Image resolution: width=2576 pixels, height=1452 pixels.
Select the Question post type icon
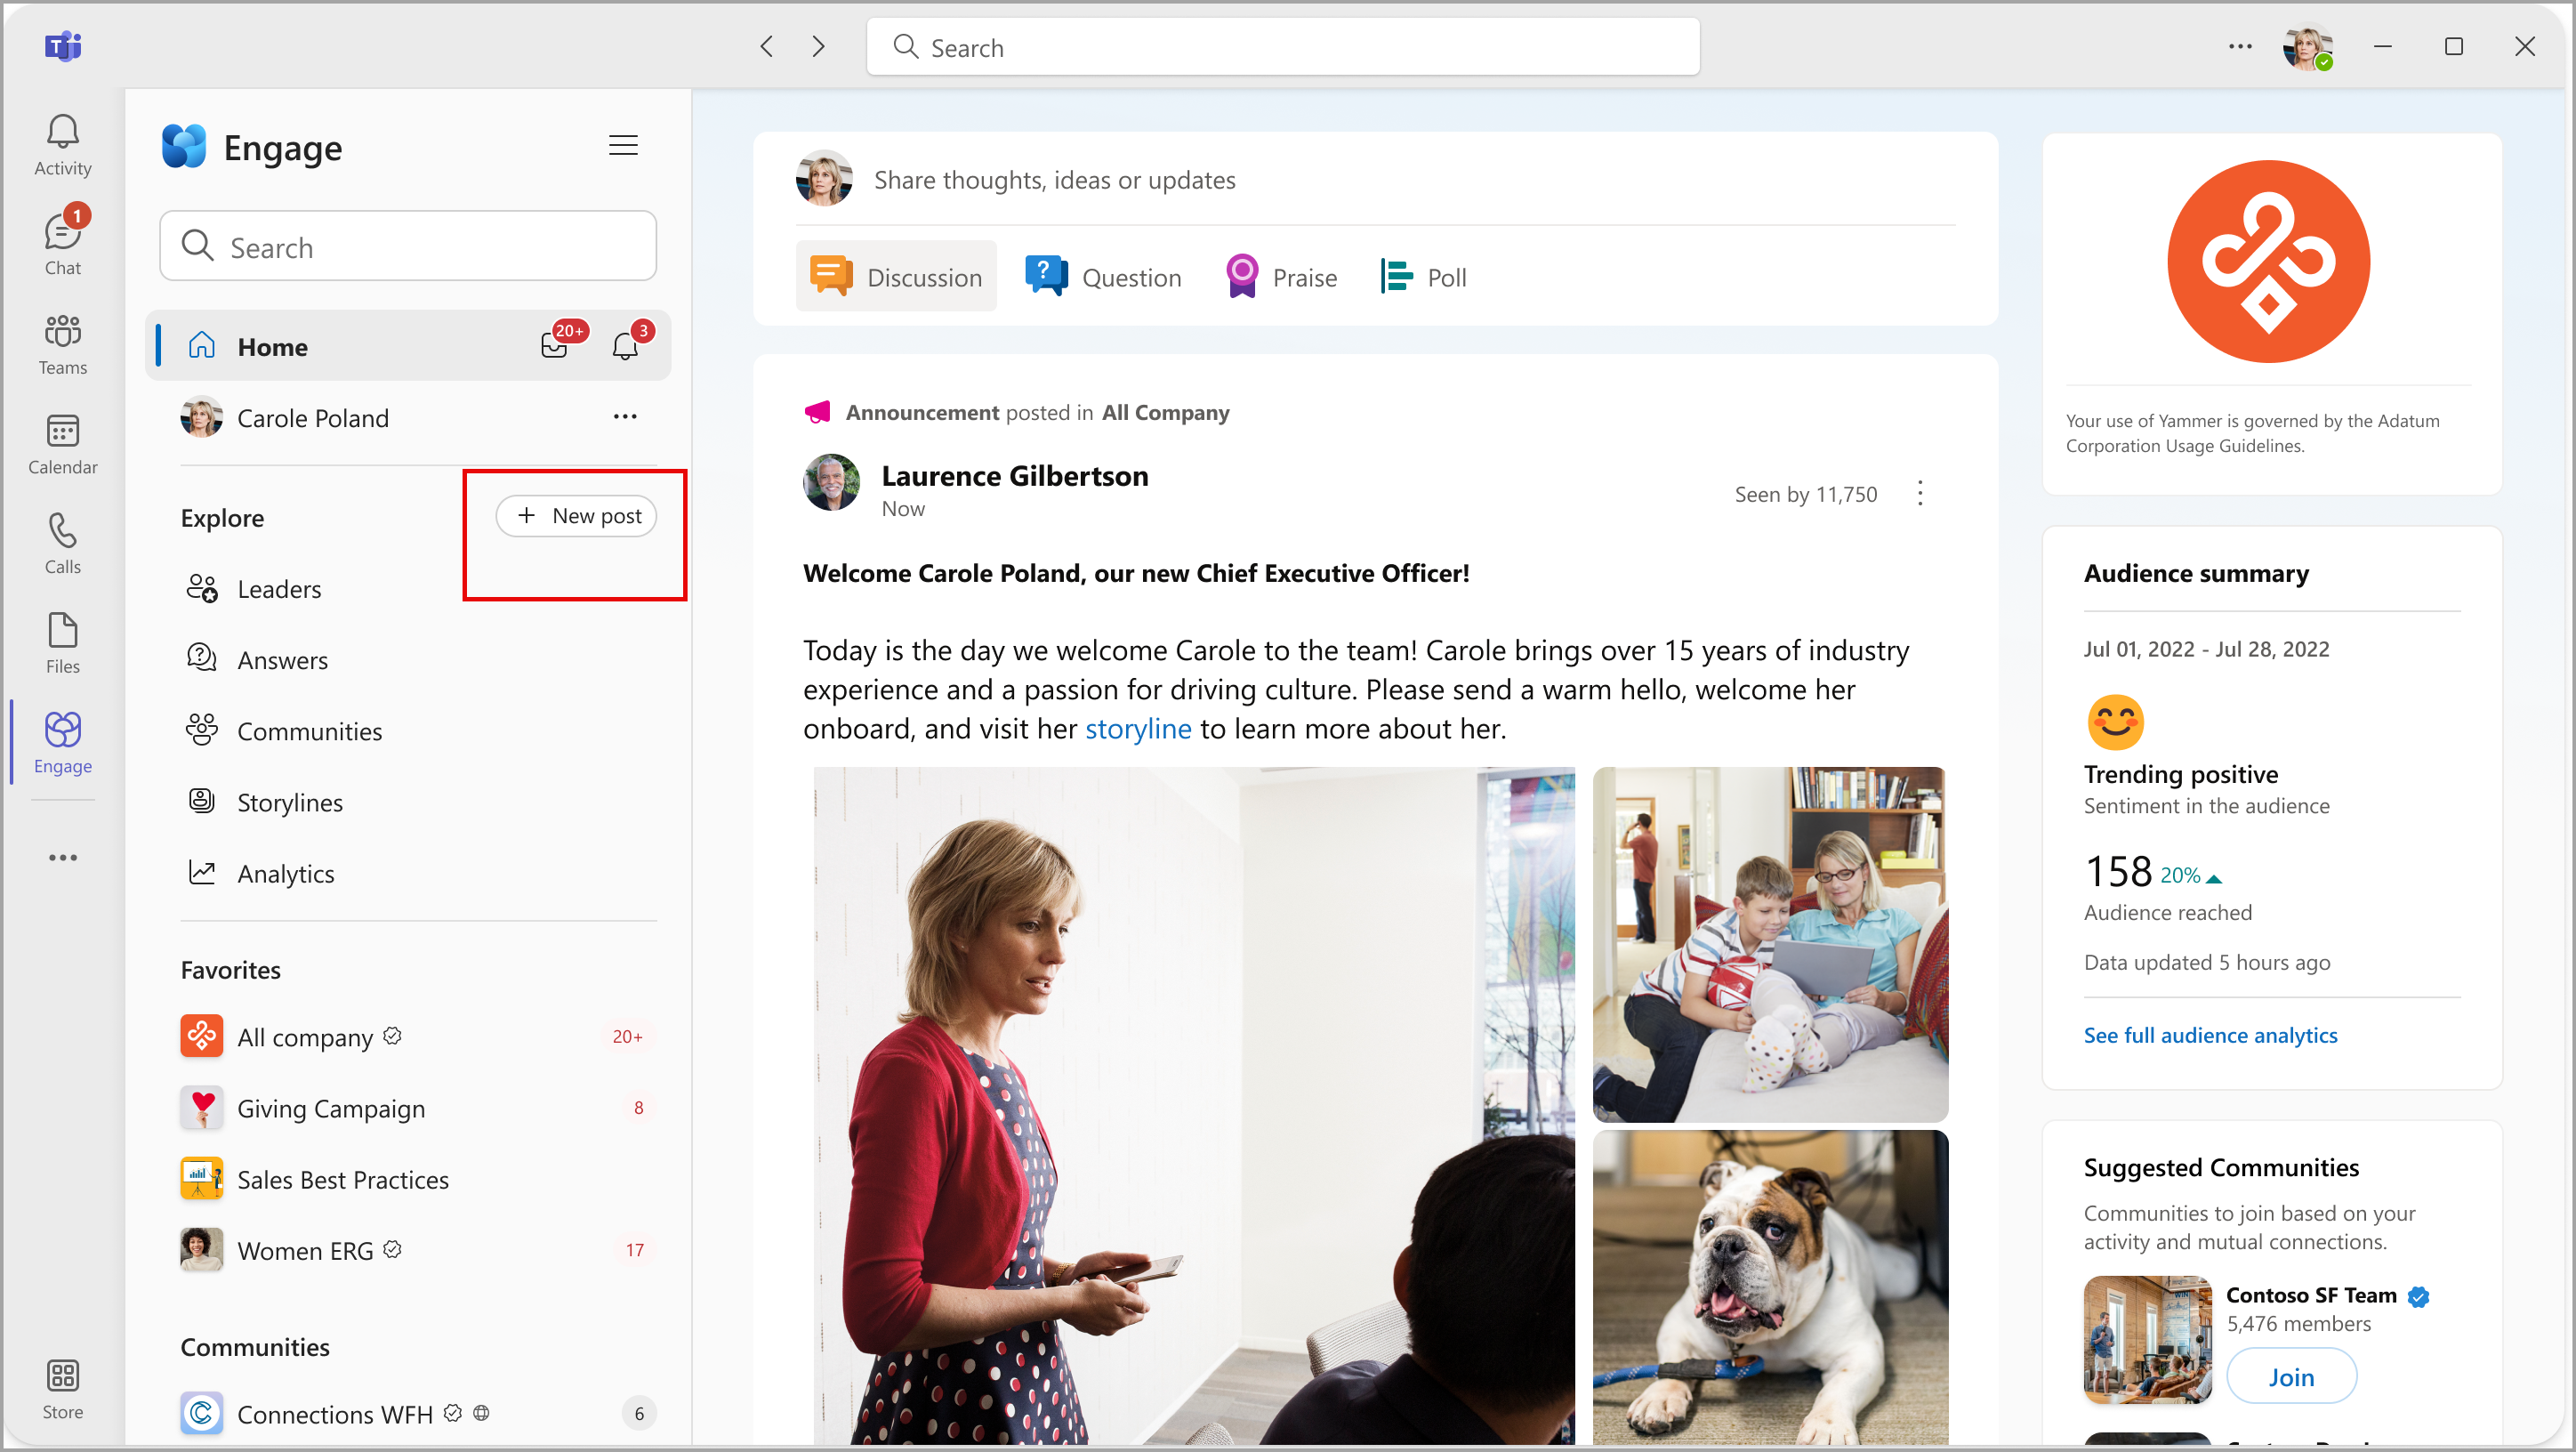point(1047,276)
